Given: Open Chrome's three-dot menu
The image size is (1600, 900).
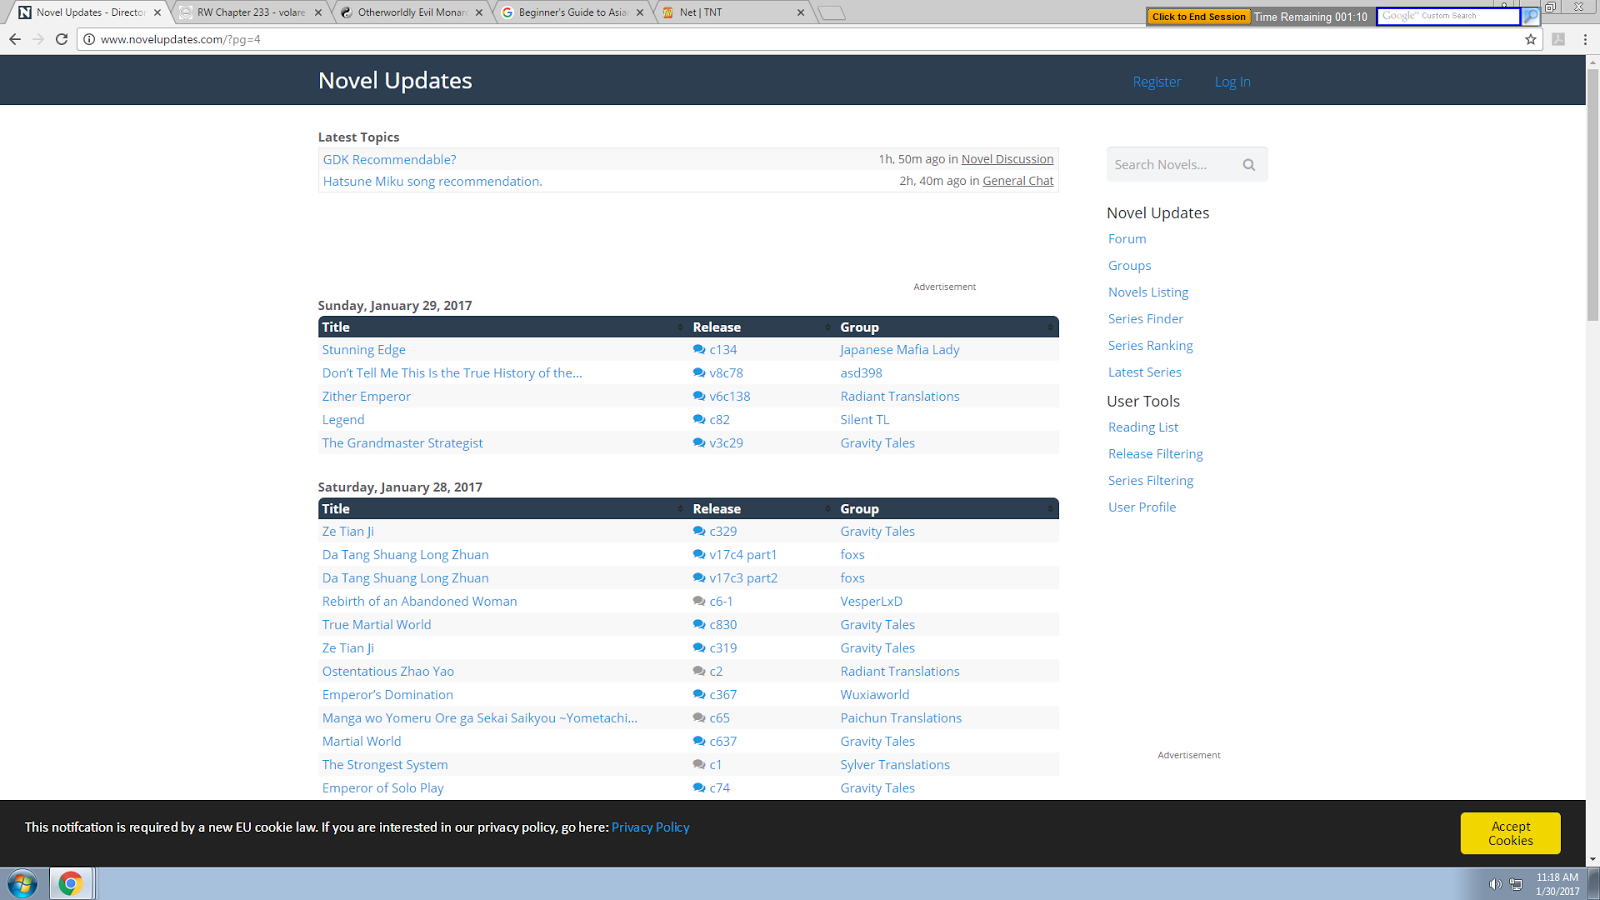Looking at the screenshot, I should 1583,40.
